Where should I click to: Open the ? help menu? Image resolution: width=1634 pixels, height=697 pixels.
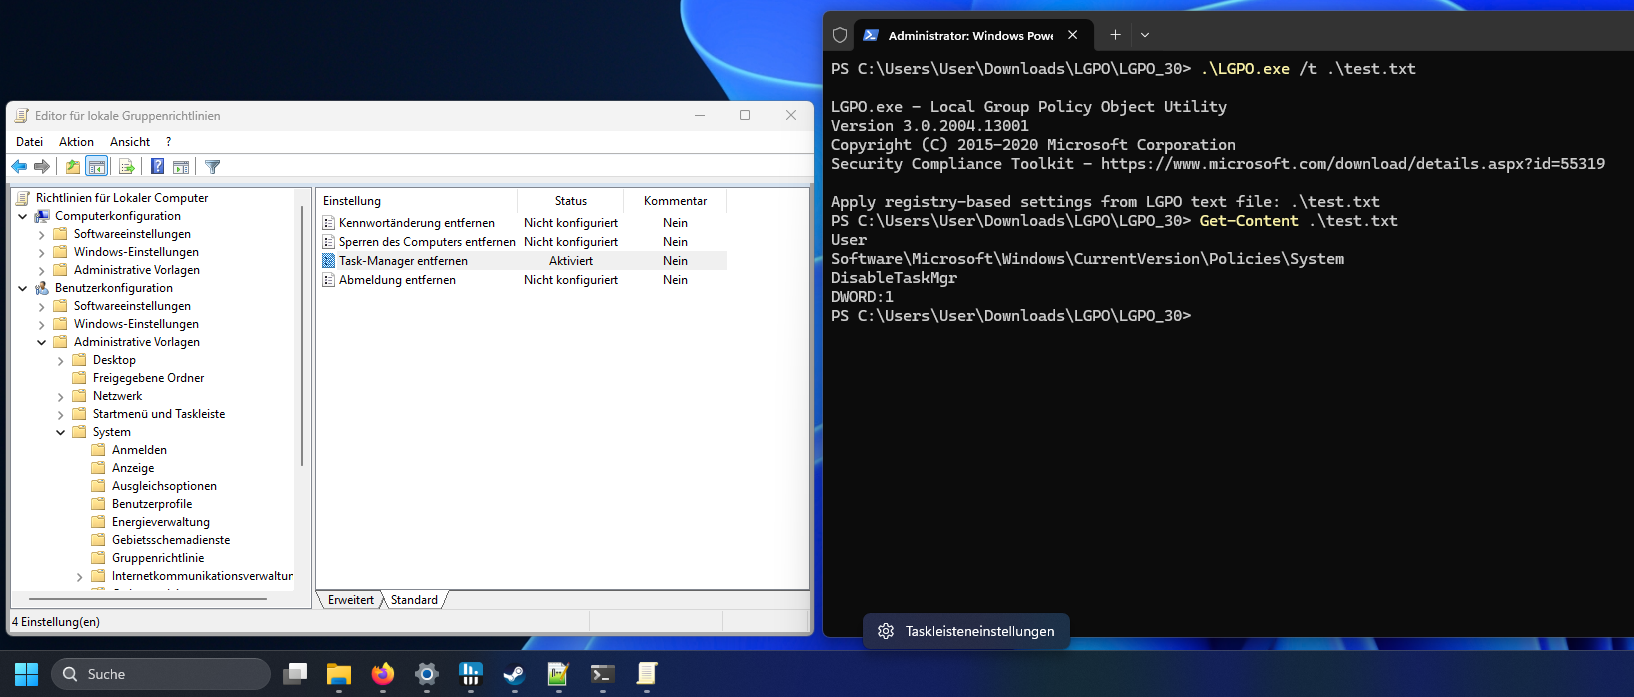coord(168,142)
